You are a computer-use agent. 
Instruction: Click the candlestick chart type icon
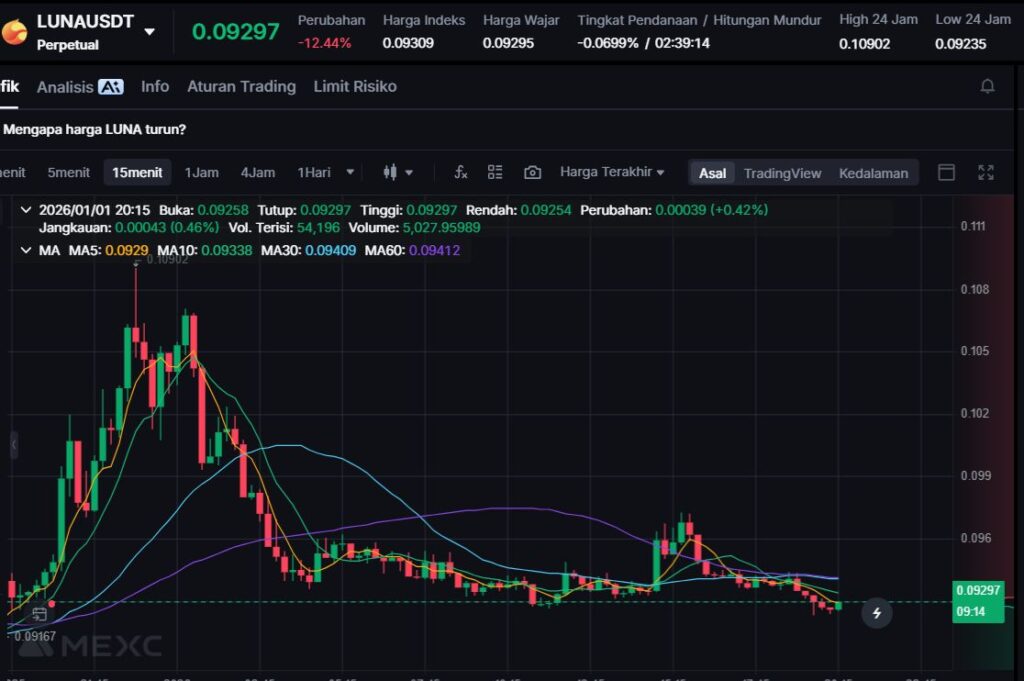(x=391, y=172)
